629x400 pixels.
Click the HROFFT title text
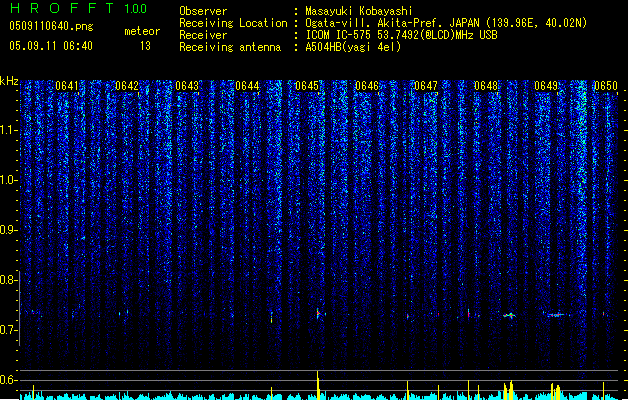(61, 8)
